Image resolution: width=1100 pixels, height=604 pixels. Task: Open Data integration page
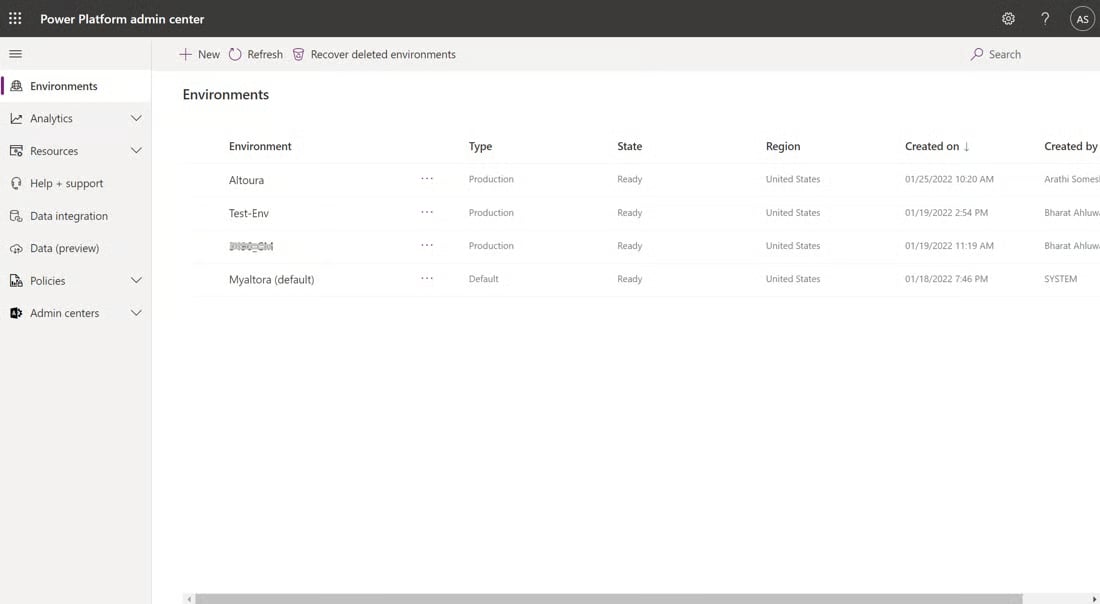(x=75, y=216)
